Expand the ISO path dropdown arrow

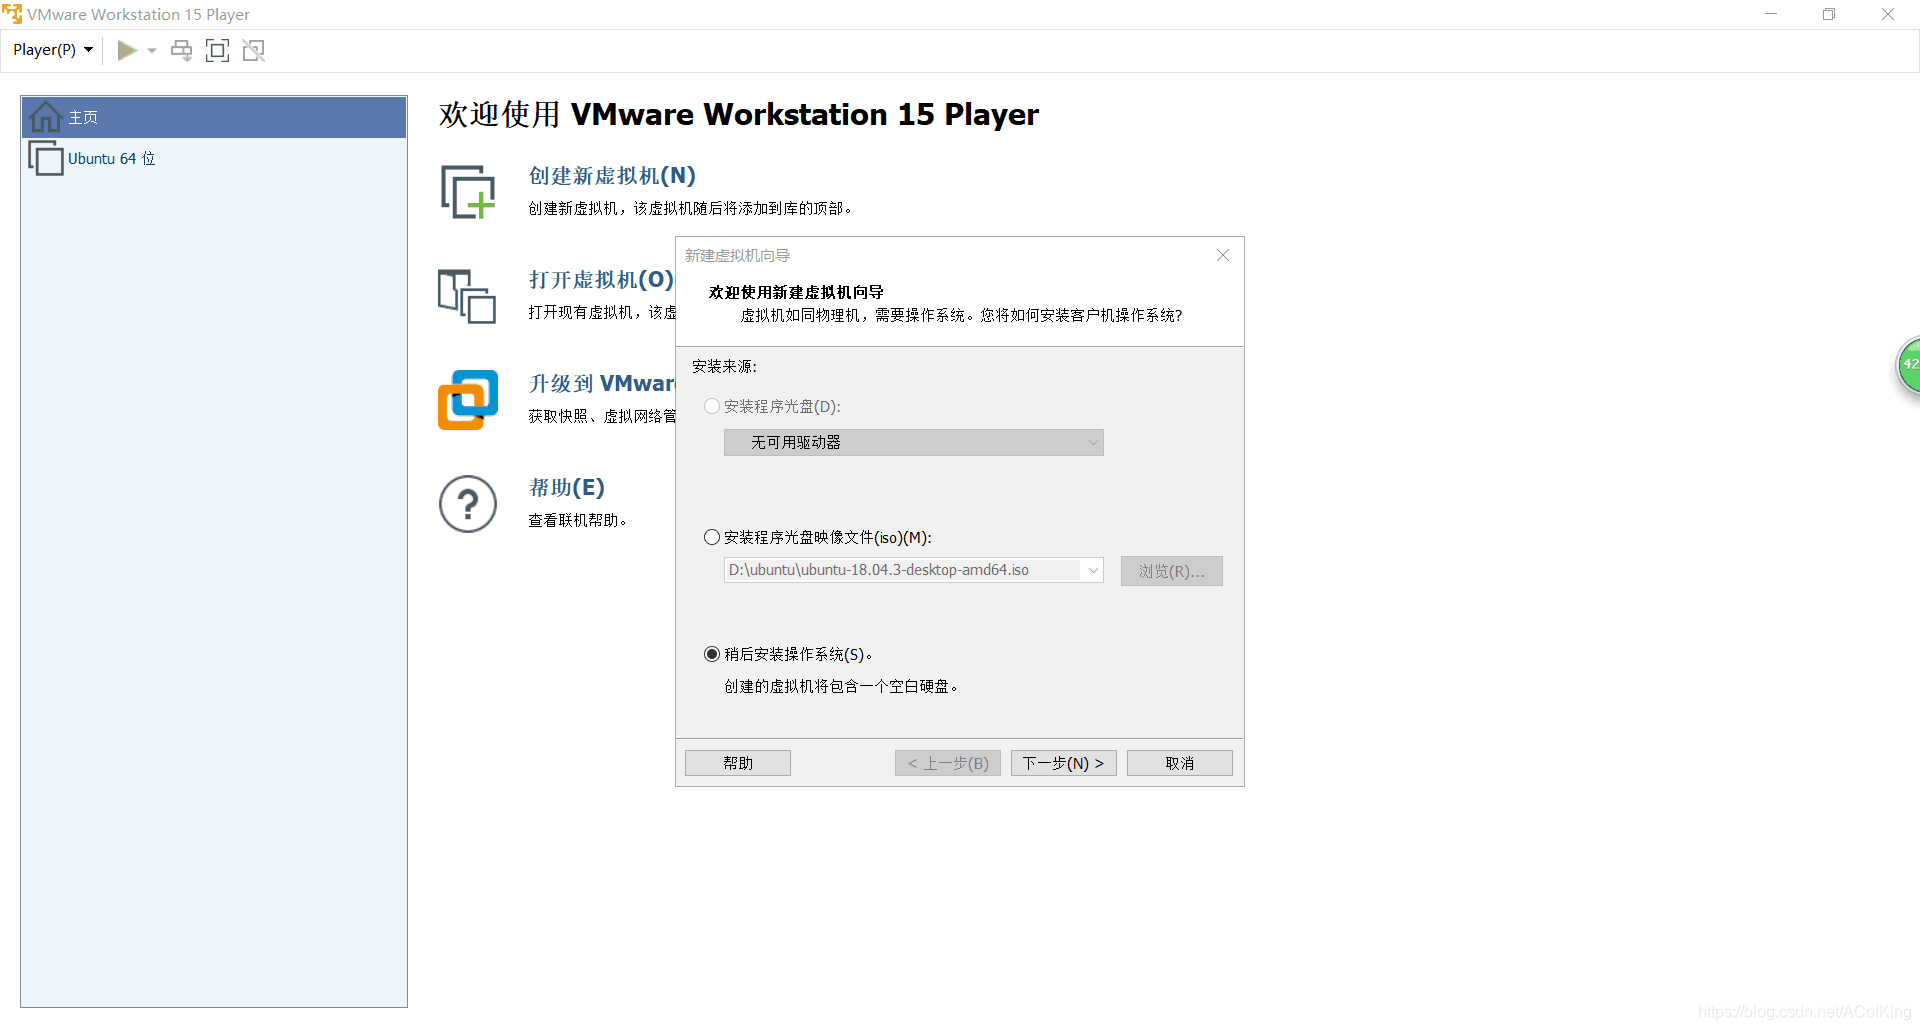tap(1093, 570)
